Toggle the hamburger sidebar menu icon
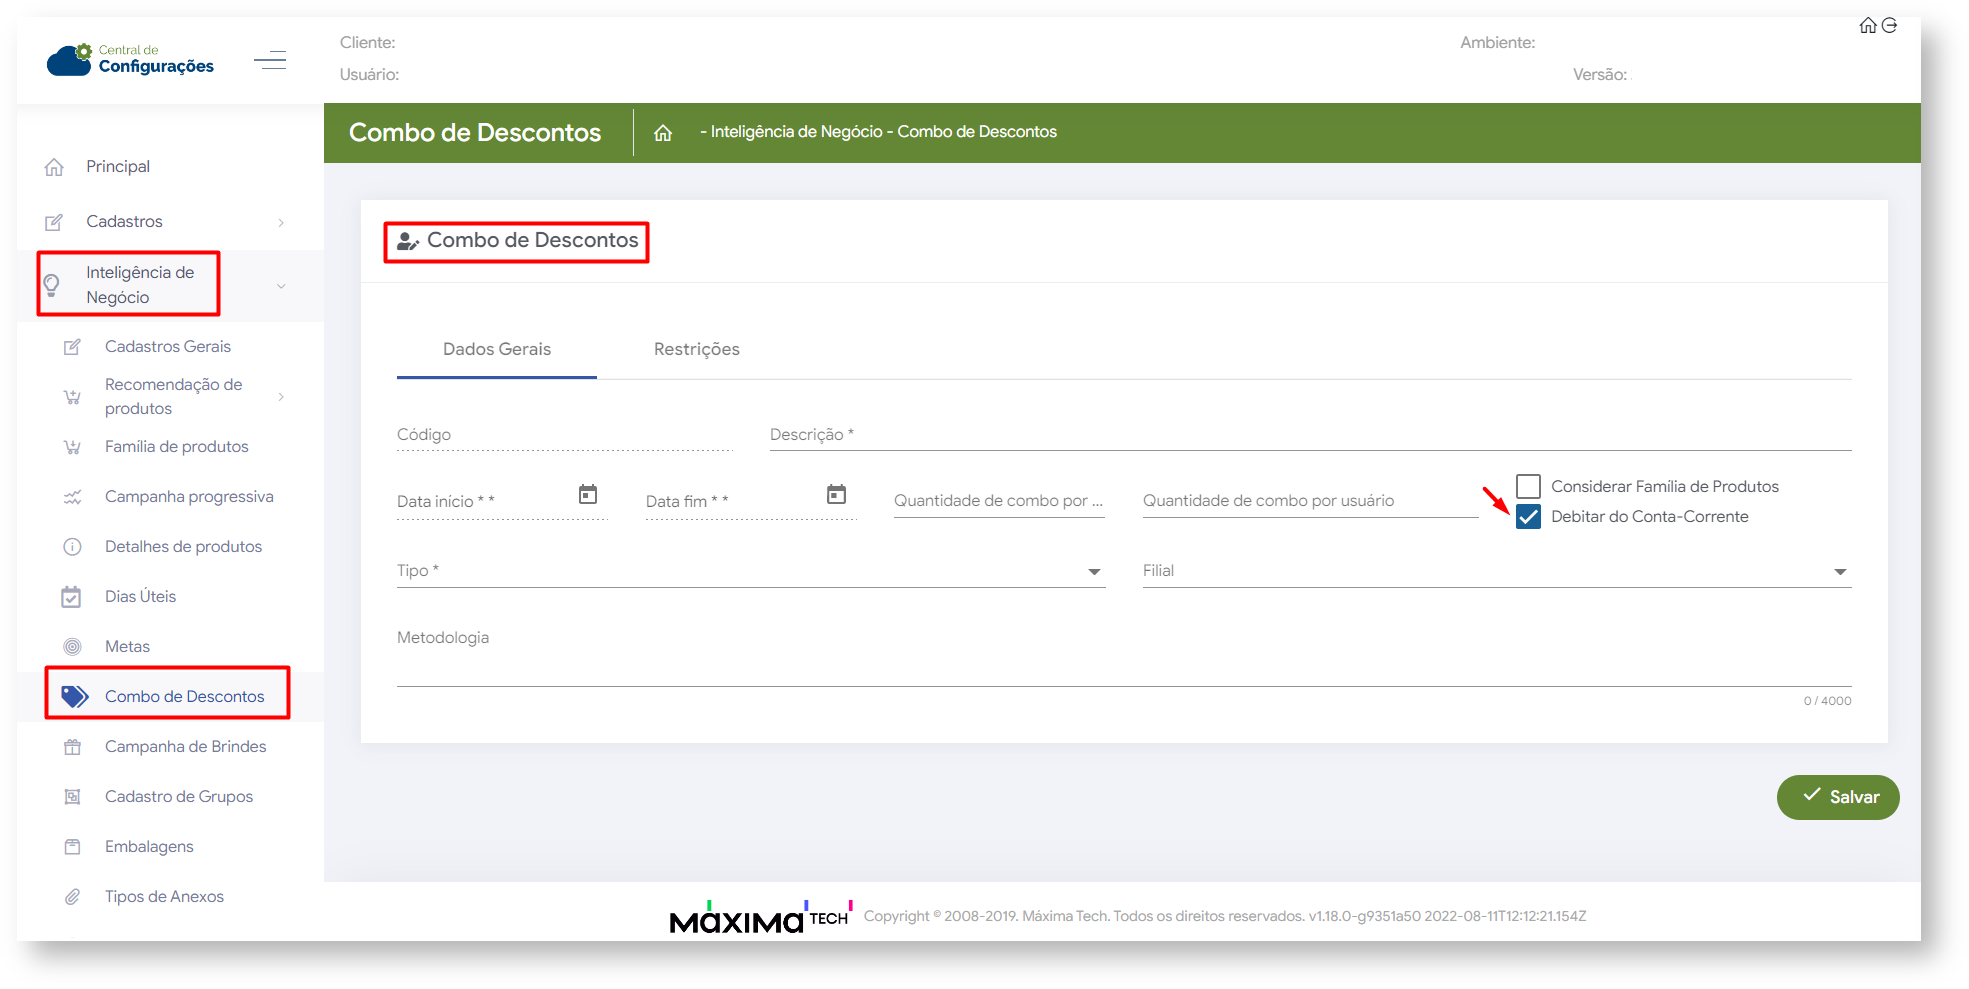This screenshot has width=1969, height=989. [x=270, y=61]
